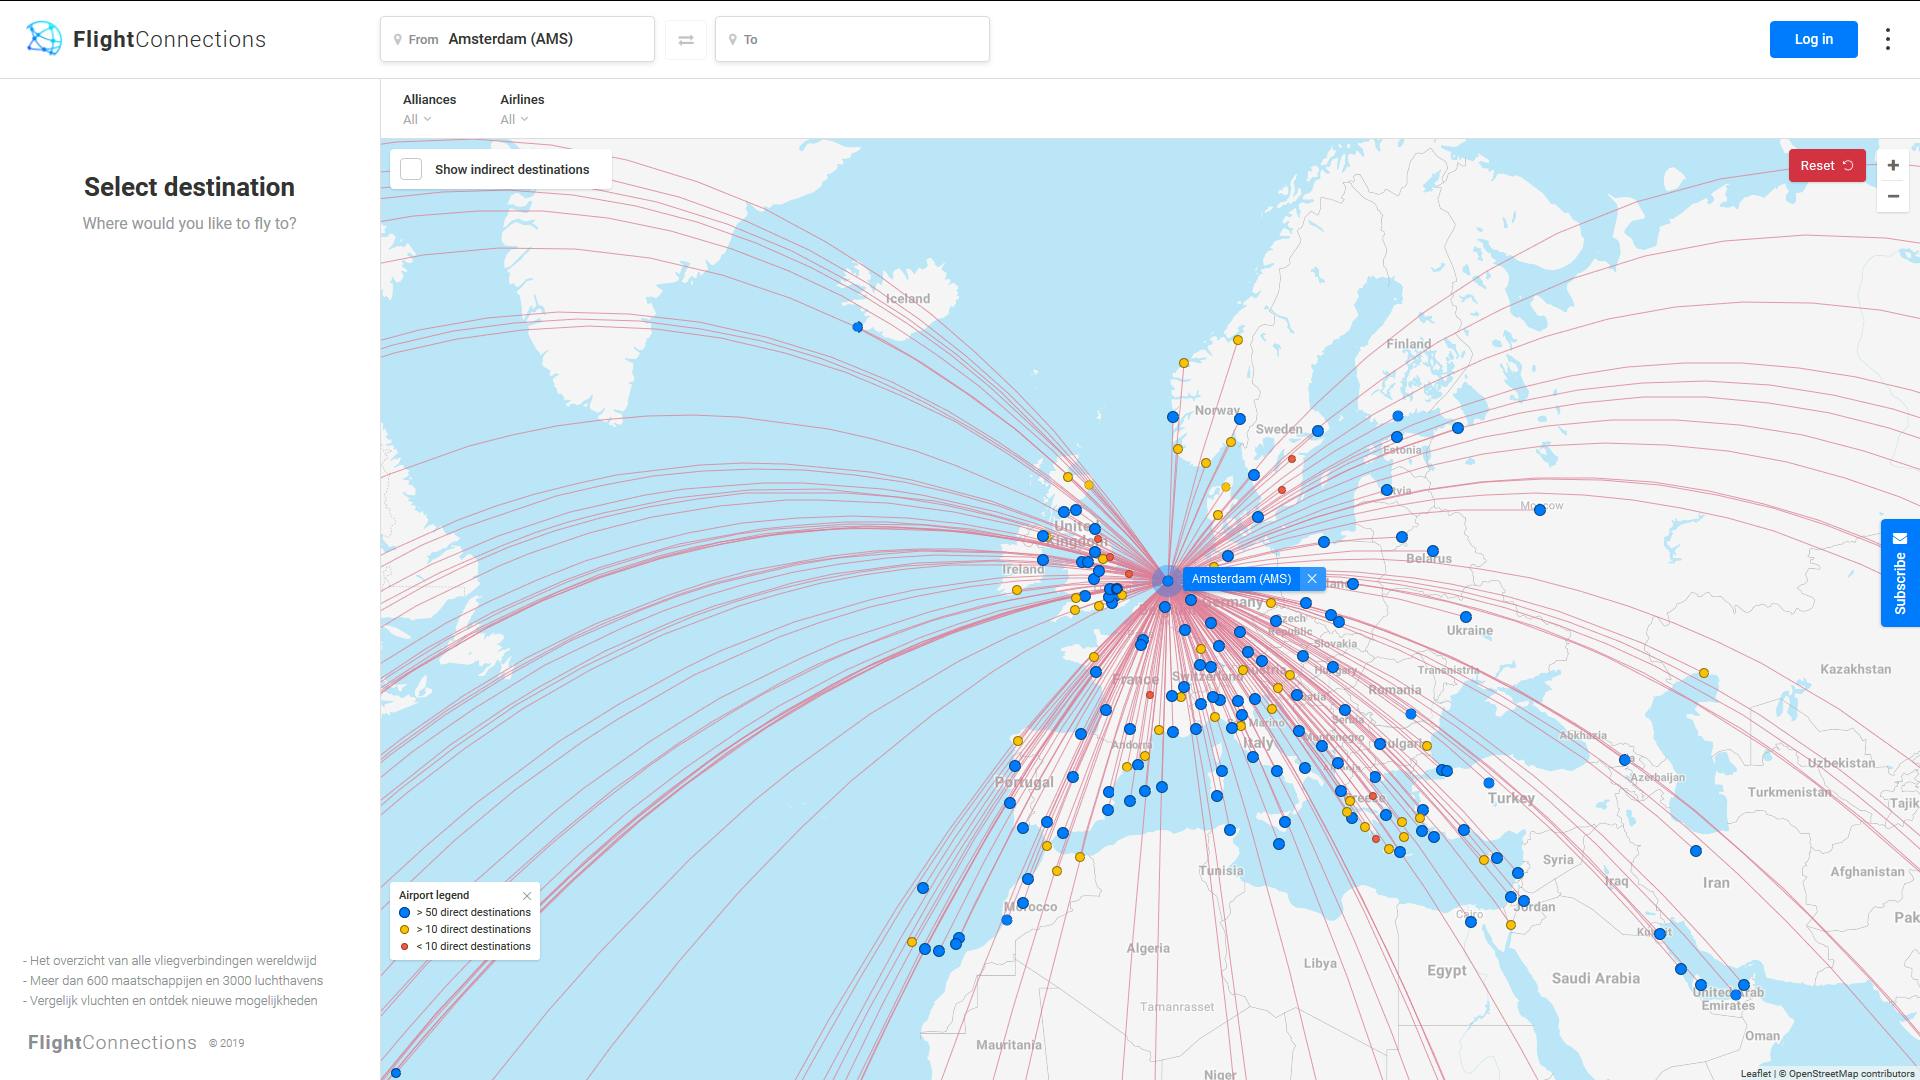Zoom in the map with plus button
The image size is (1920, 1080).
(1892, 166)
